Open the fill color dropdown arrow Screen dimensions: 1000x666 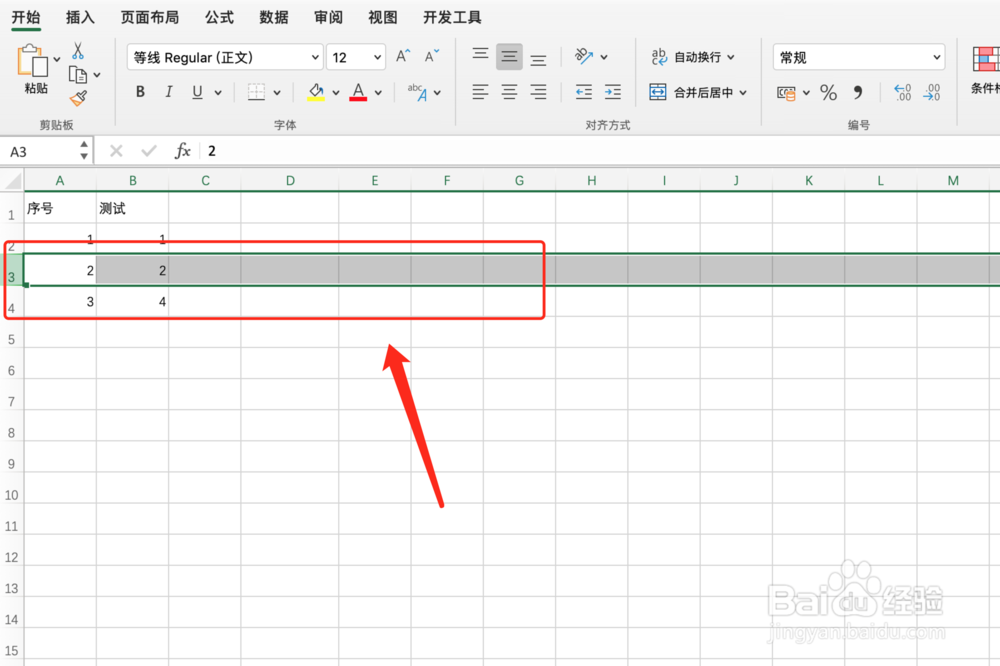(x=335, y=92)
